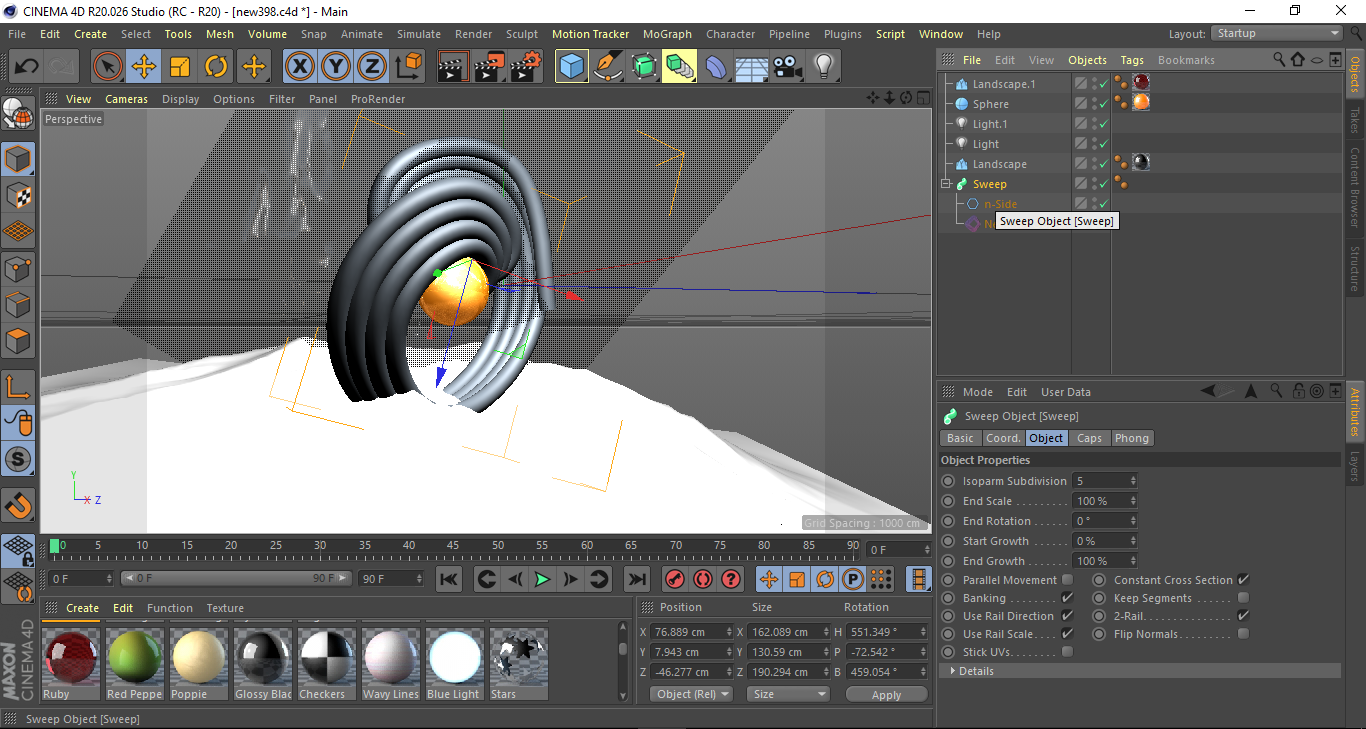Viewport: 1366px width, 729px height.
Task: Activate the Scale tool
Action: [180, 67]
